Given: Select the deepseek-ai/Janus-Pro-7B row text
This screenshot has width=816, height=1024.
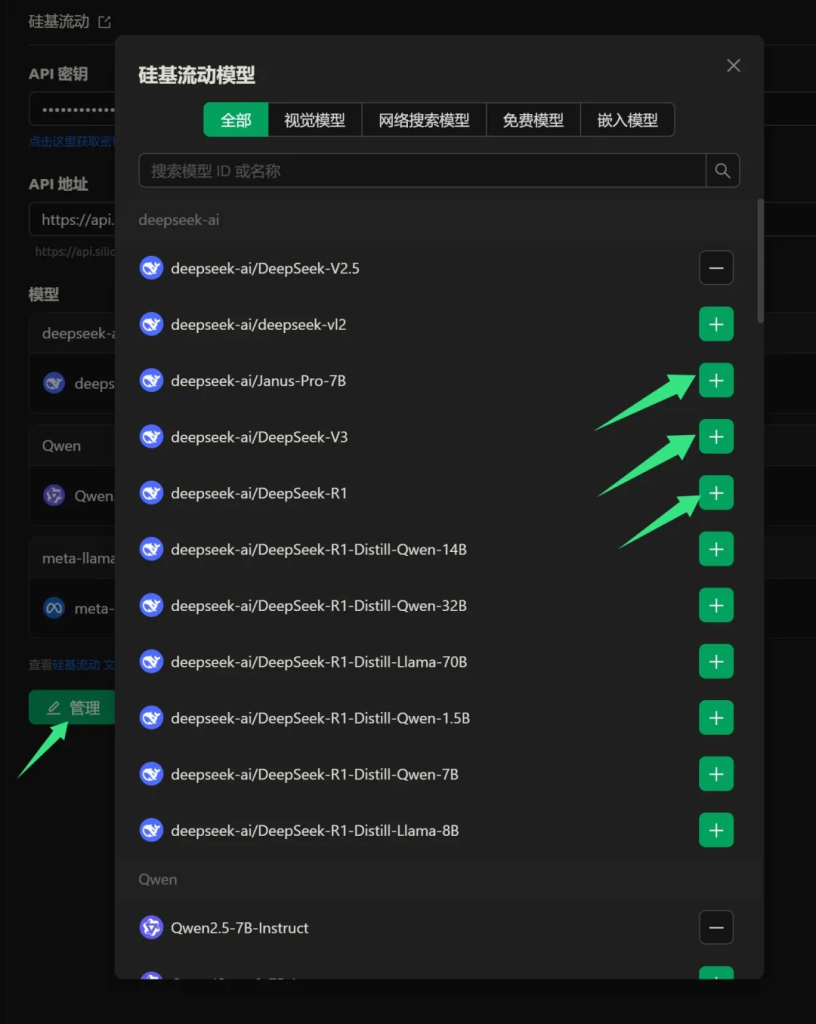Looking at the screenshot, I should (x=259, y=381).
